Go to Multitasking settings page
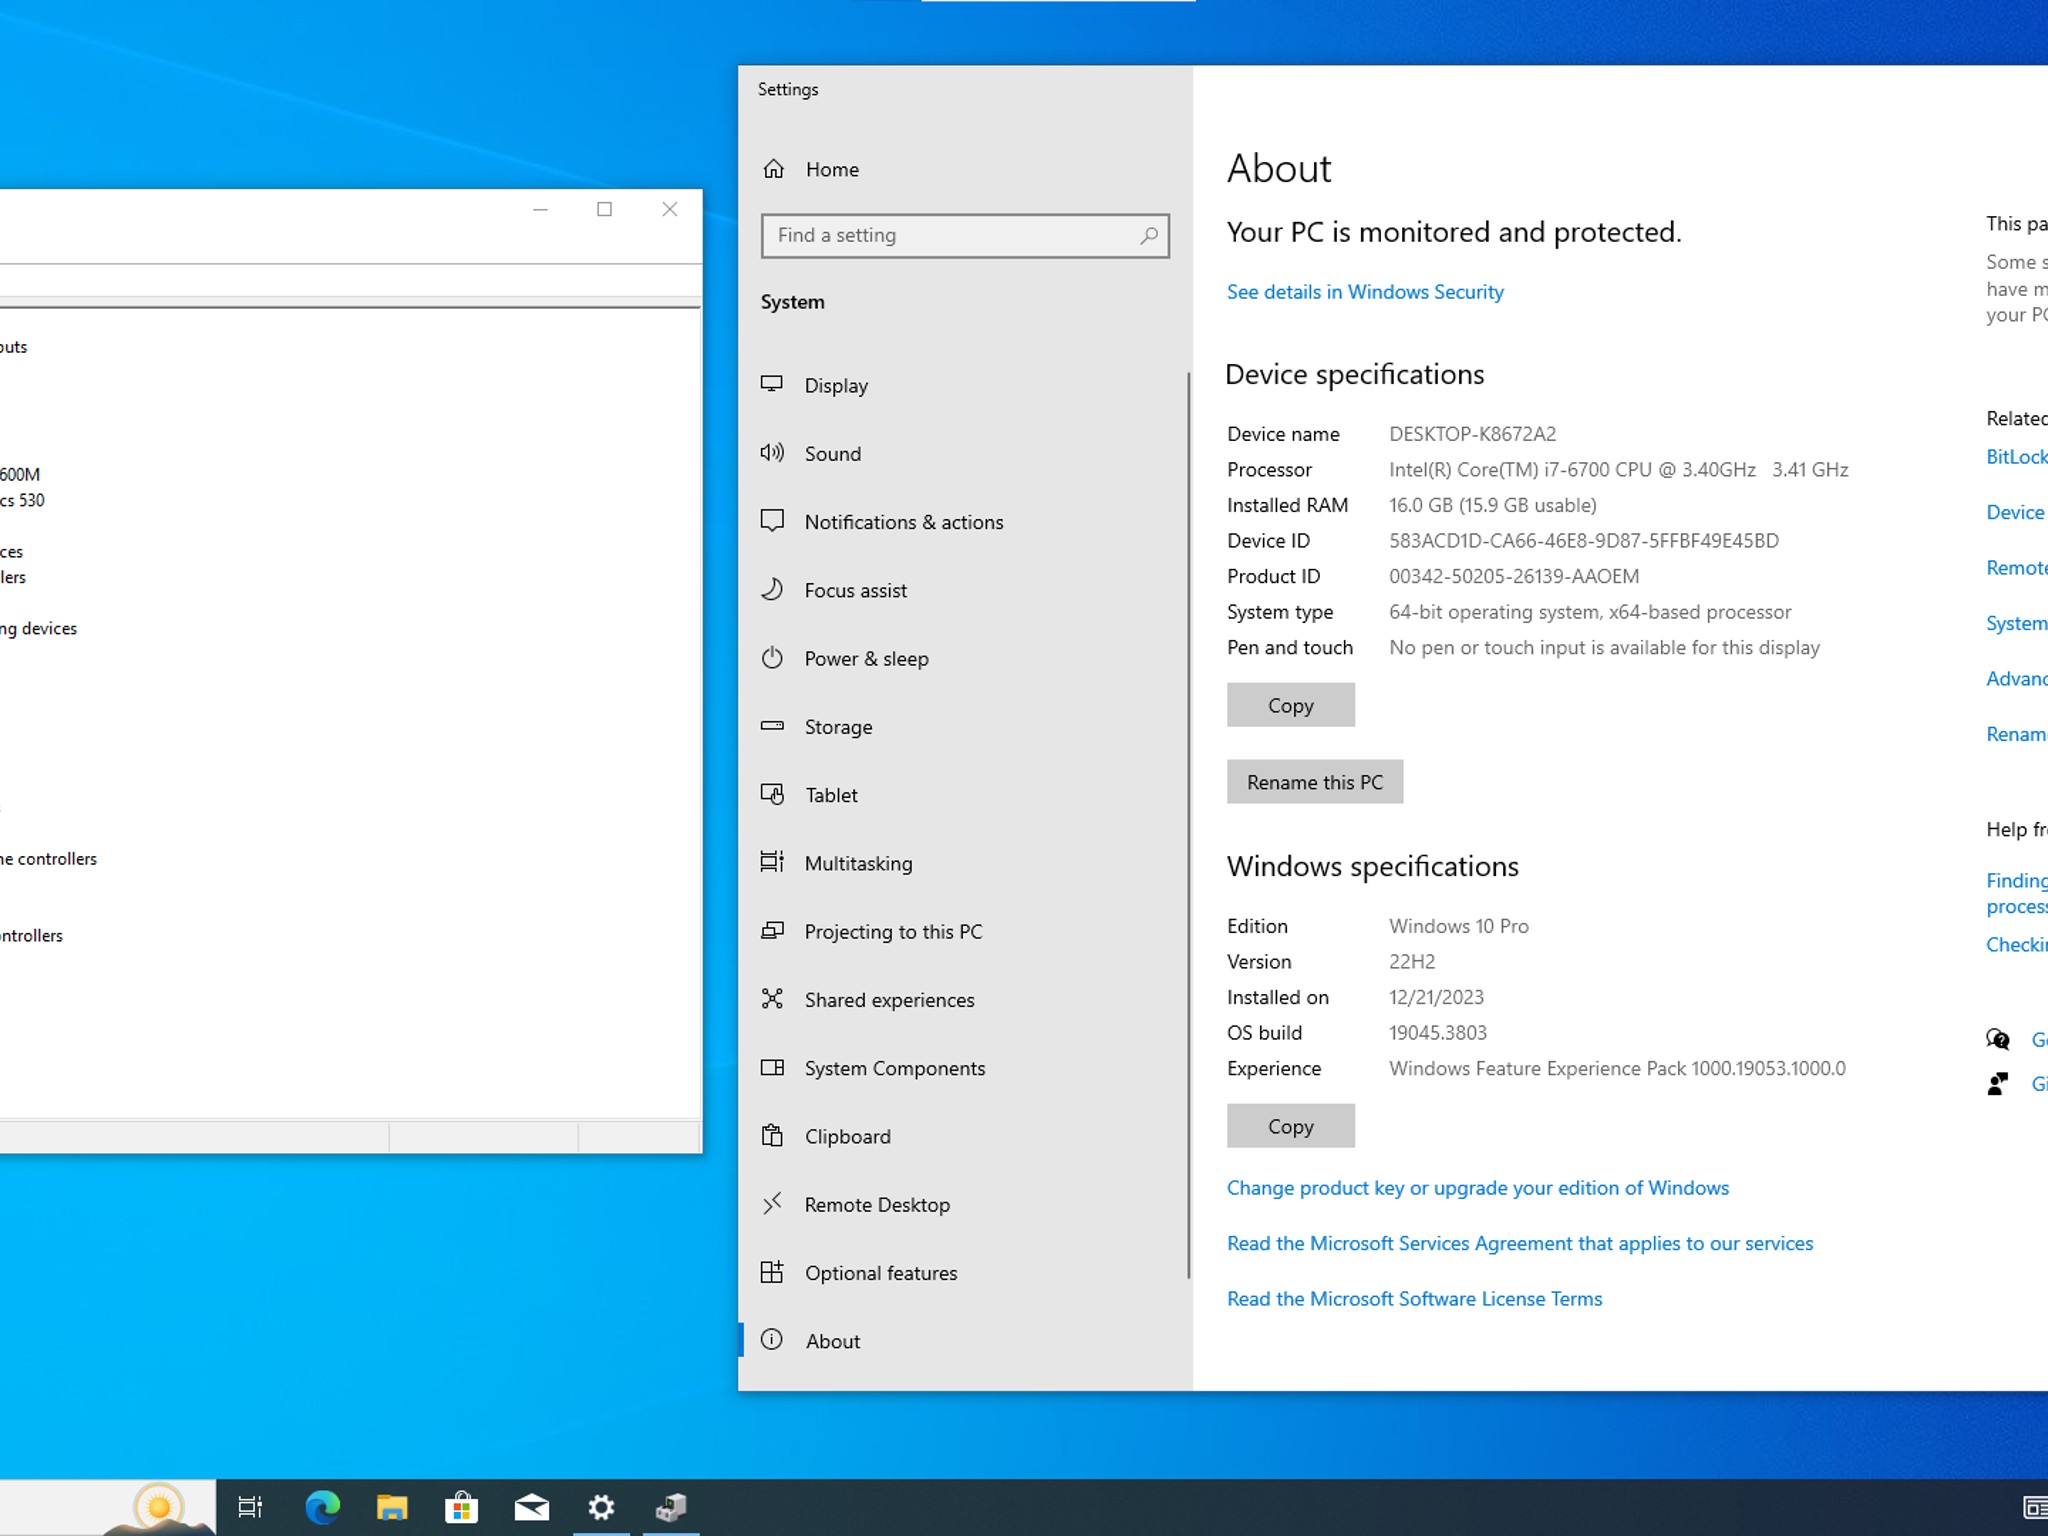This screenshot has height=1536, width=2048. (858, 863)
